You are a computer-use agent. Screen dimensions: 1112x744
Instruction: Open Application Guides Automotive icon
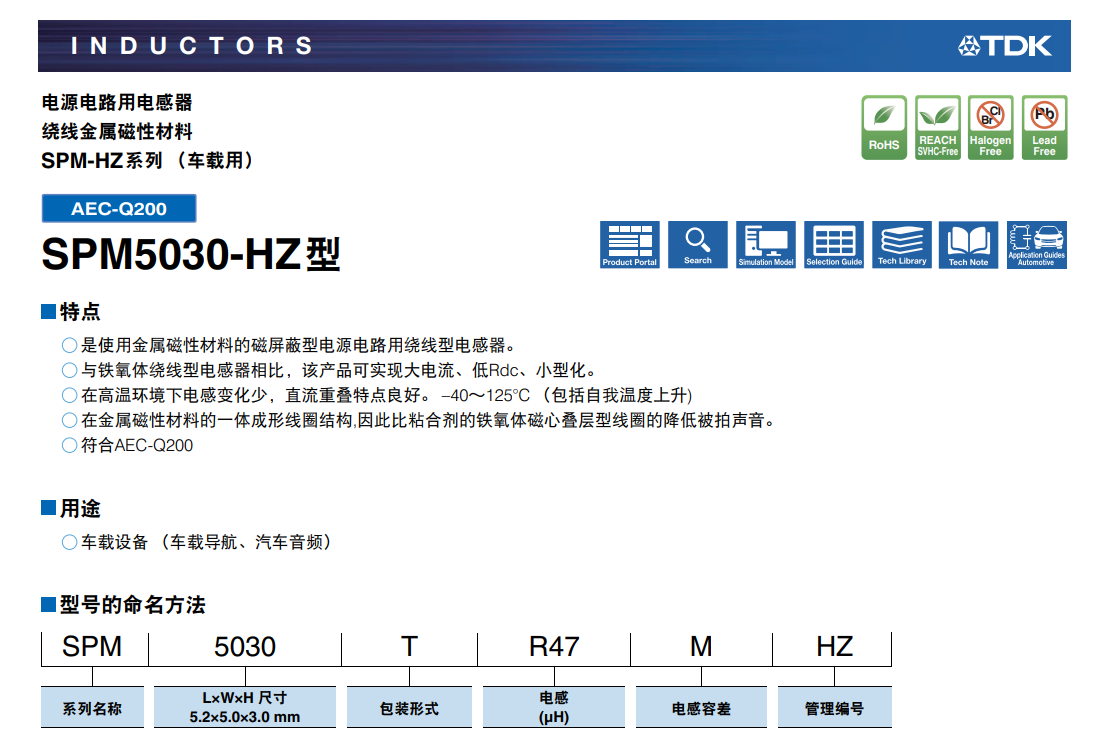(1036, 245)
